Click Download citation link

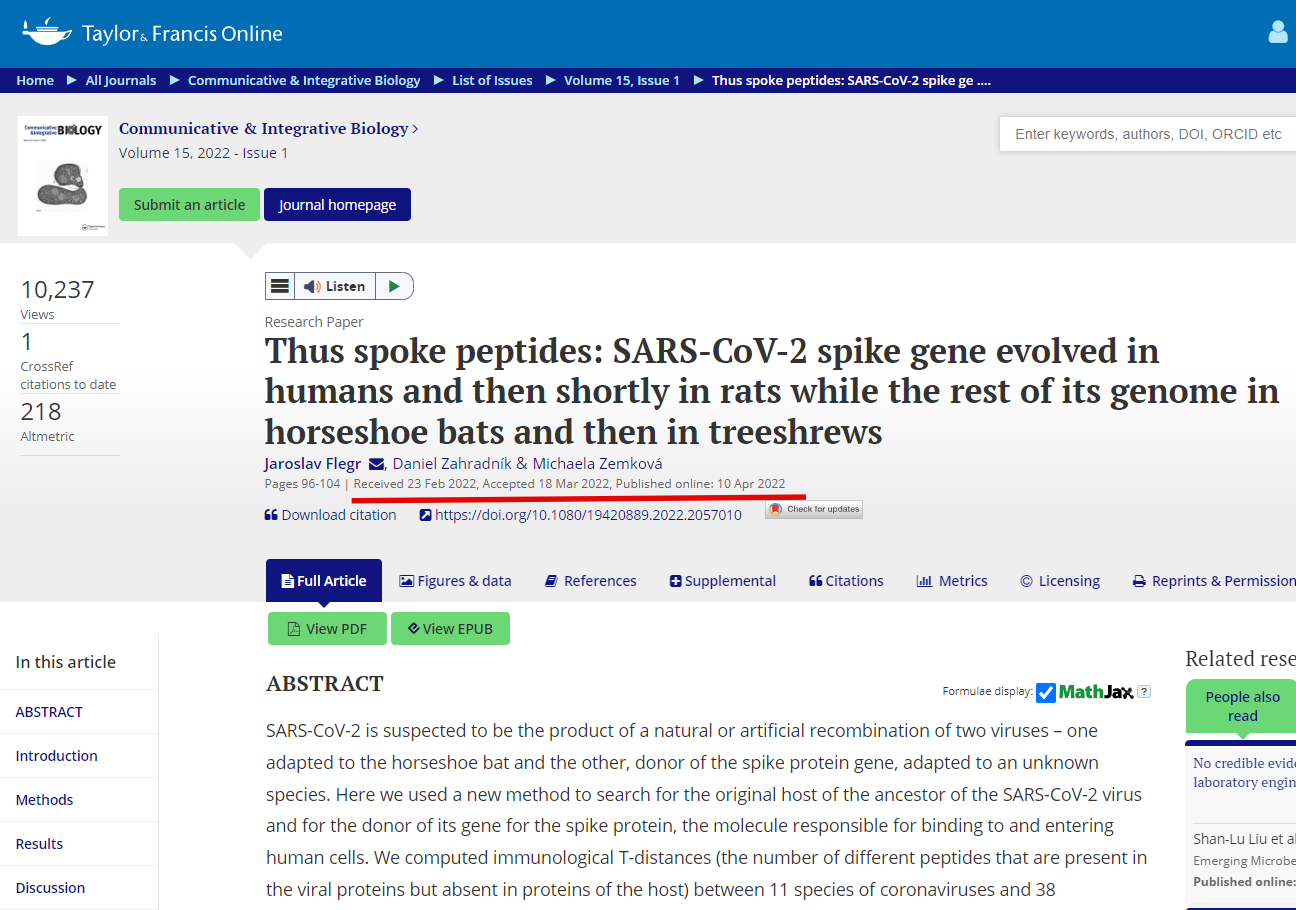330,514
